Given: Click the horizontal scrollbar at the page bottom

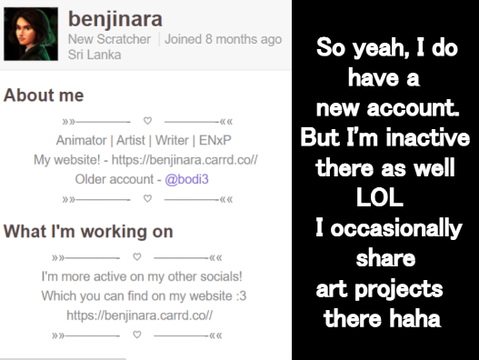Looking at the screenshot, I should 63,359.
